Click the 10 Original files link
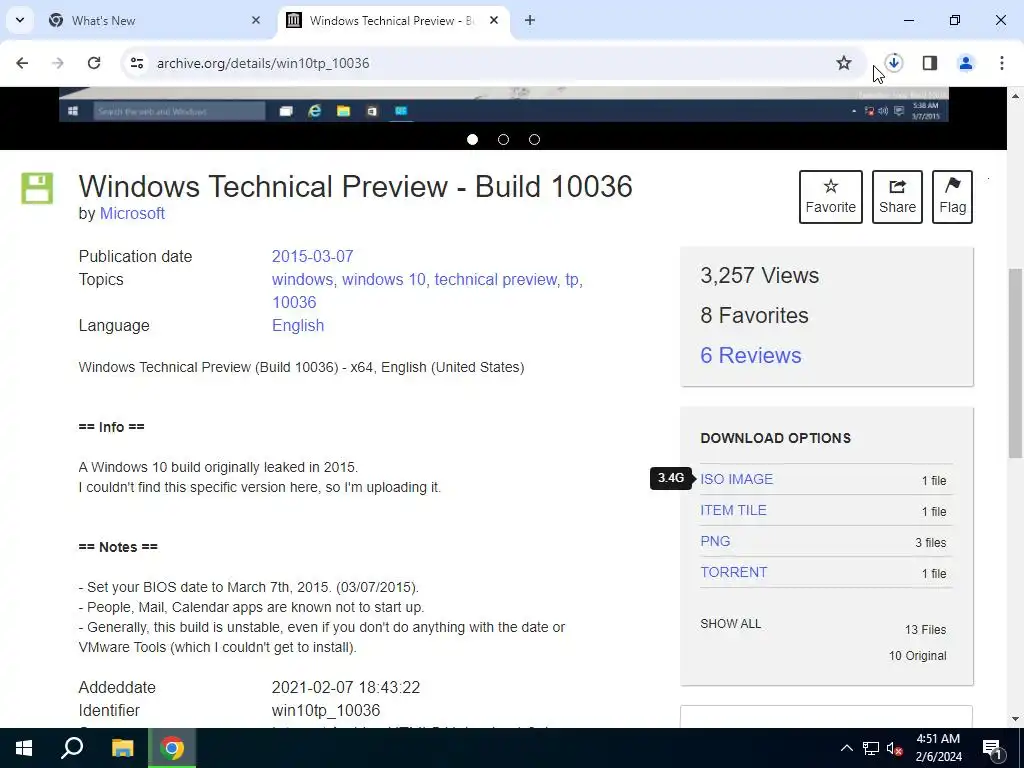Screen dimensions: 1024x768 point(917,656)
